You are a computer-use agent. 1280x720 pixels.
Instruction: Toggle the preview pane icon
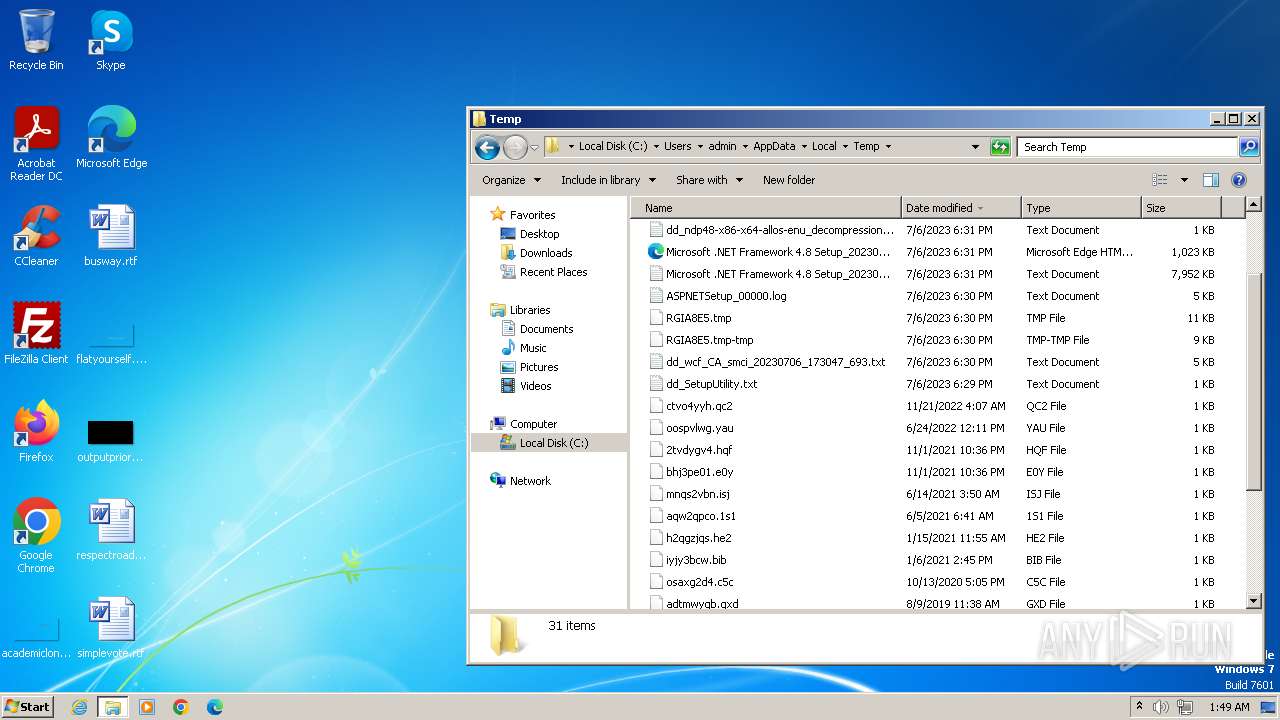tap(1211, 180)
